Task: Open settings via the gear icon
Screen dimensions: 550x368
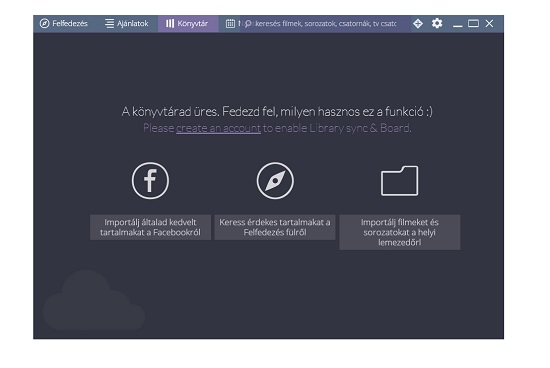Action: [437, 24]
